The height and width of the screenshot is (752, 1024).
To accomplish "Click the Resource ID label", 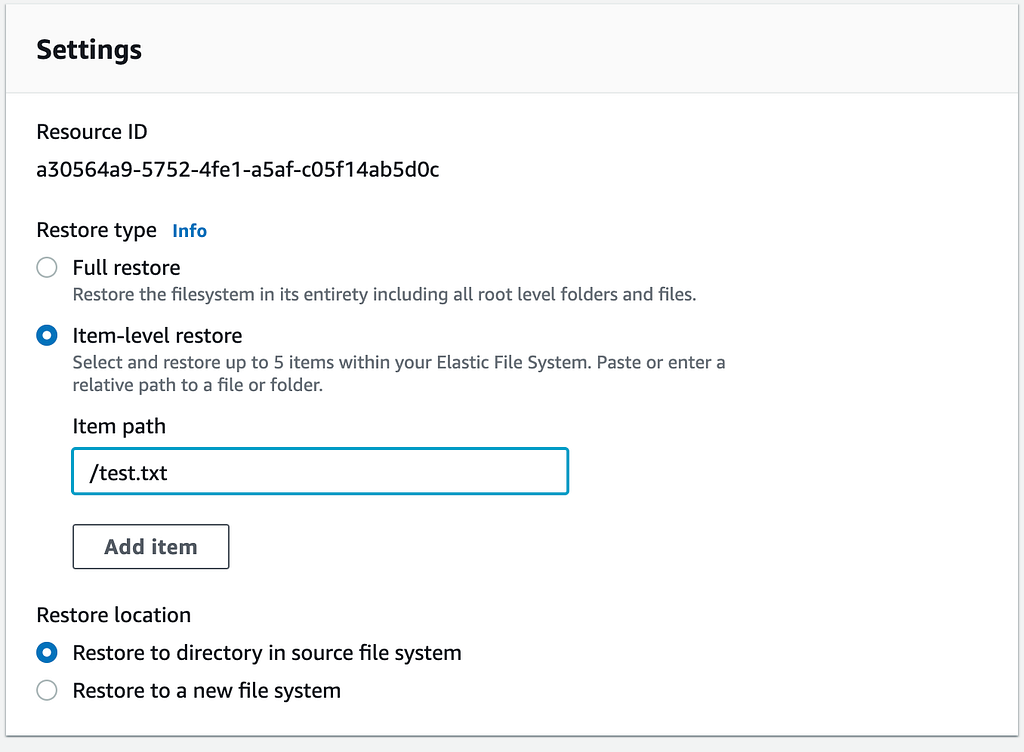I will tap(92, 132).
